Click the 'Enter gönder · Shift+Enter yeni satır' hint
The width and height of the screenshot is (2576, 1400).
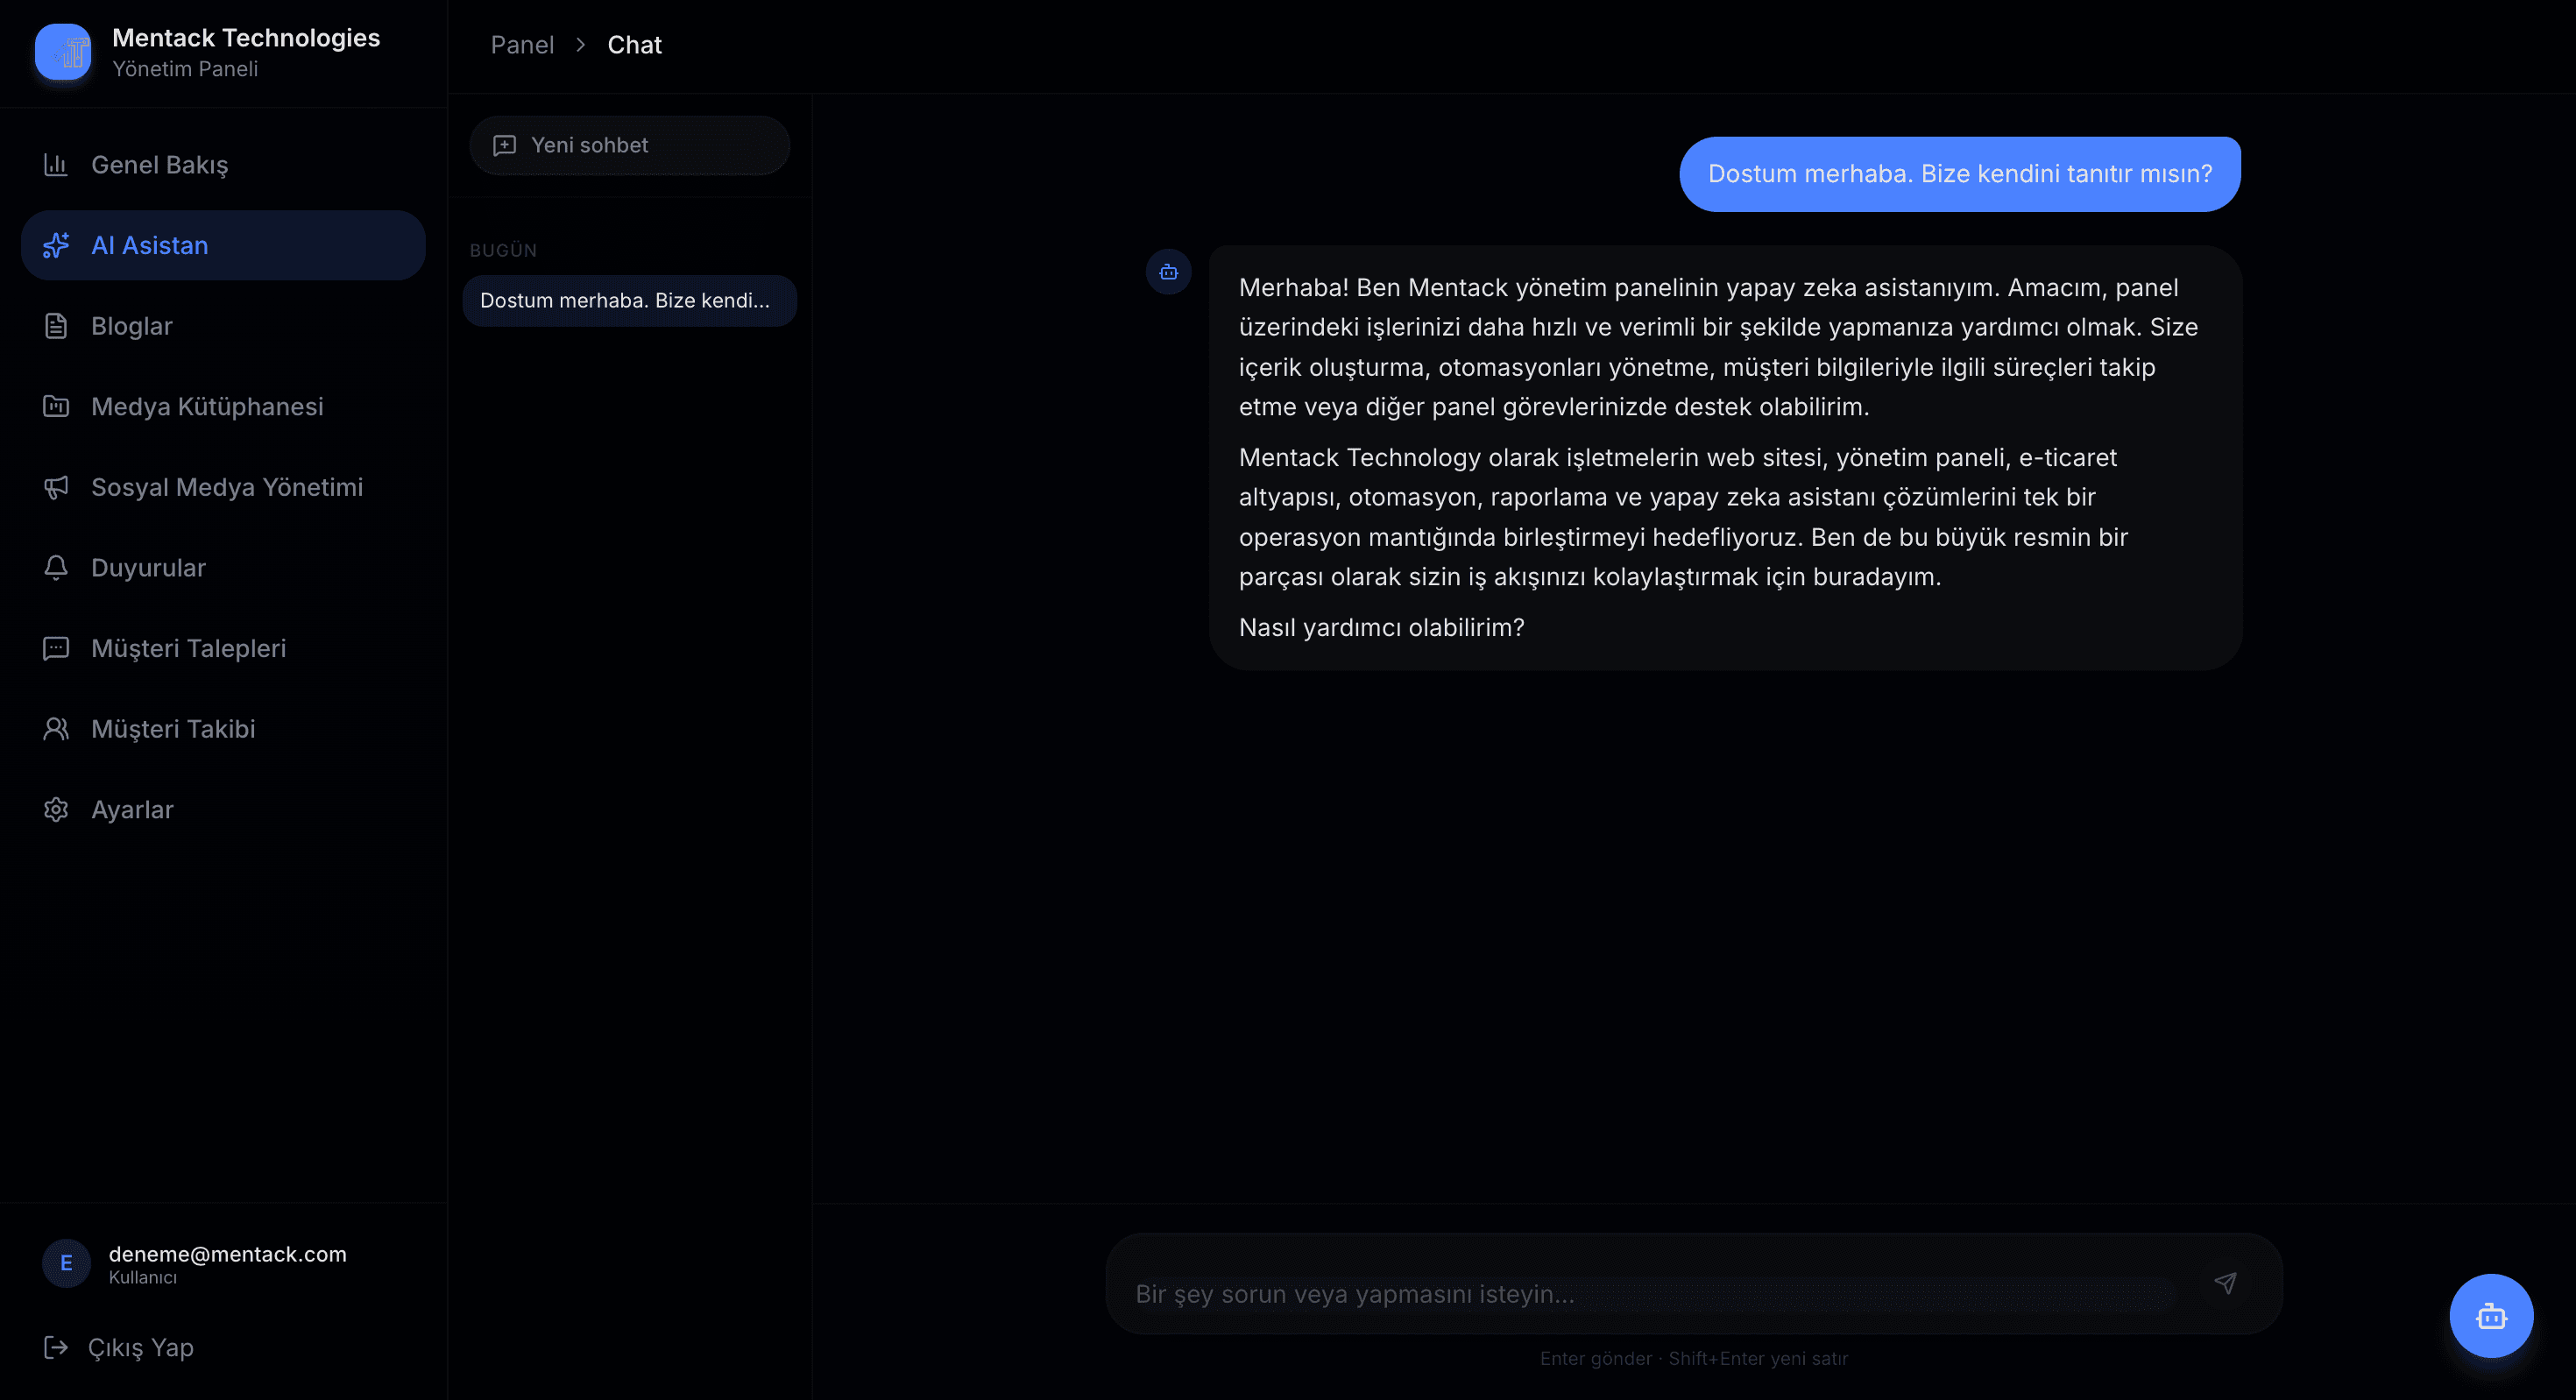[x=1694, y=1358]
